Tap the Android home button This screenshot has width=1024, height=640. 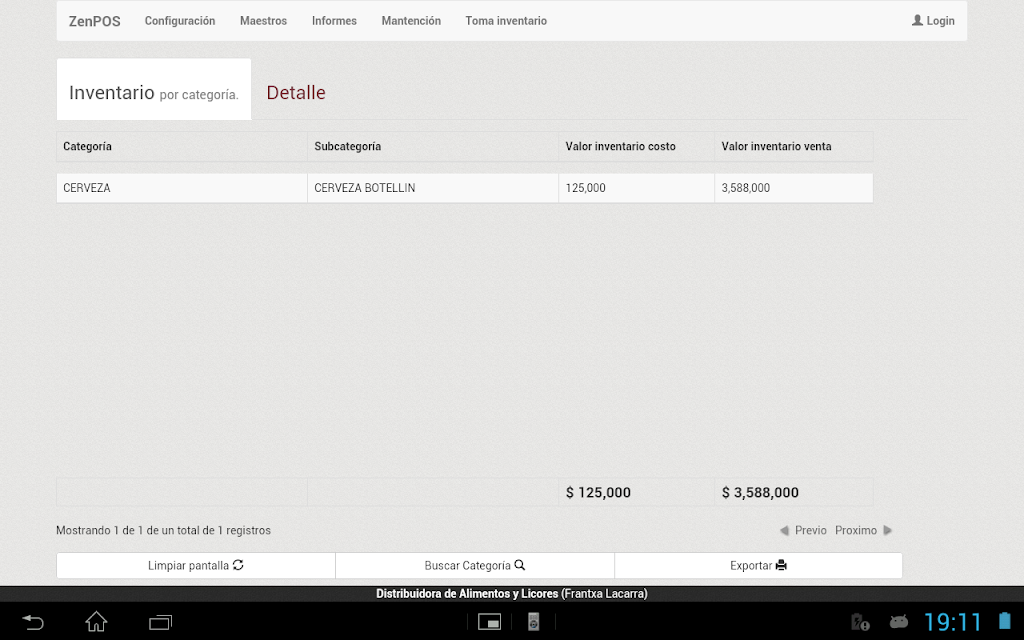(96, 622)
